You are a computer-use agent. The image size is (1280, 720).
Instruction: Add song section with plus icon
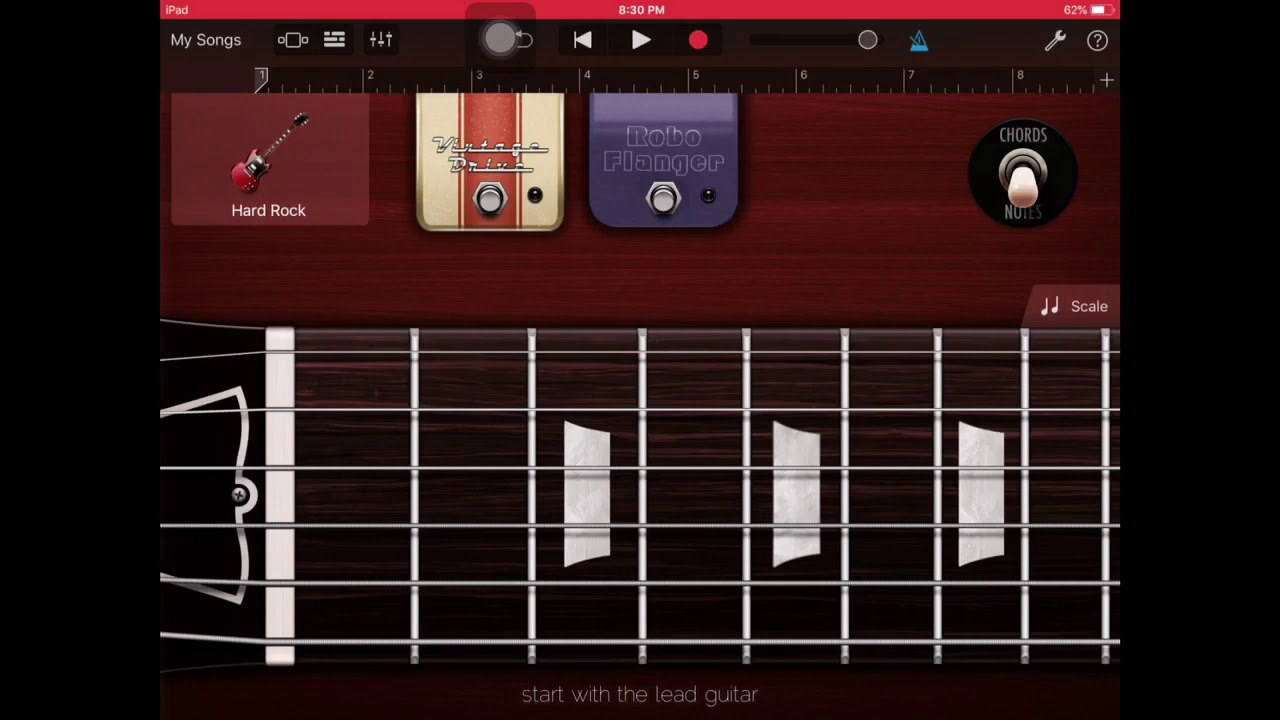coord(1106,79)
